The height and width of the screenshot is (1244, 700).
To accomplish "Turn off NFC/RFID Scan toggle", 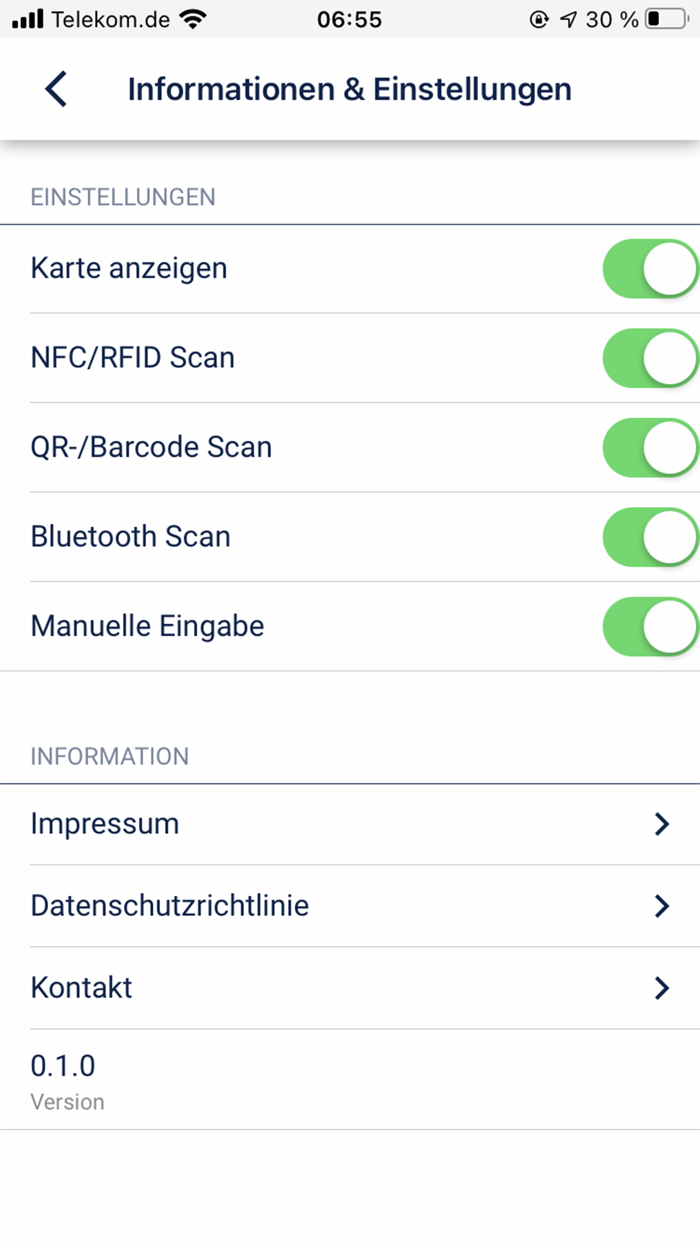I will click(x=650, y=358).
